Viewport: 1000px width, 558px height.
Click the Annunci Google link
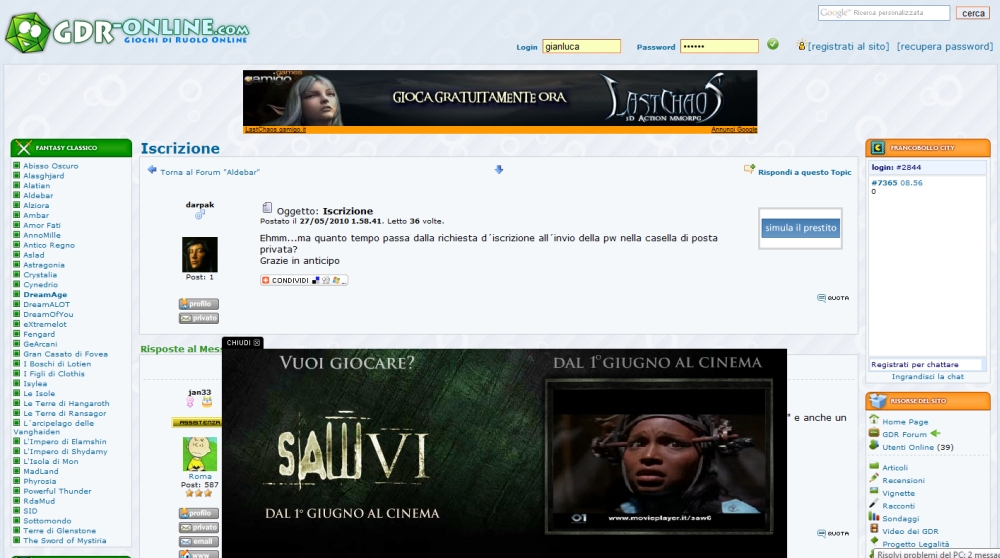tap(734, 129)
